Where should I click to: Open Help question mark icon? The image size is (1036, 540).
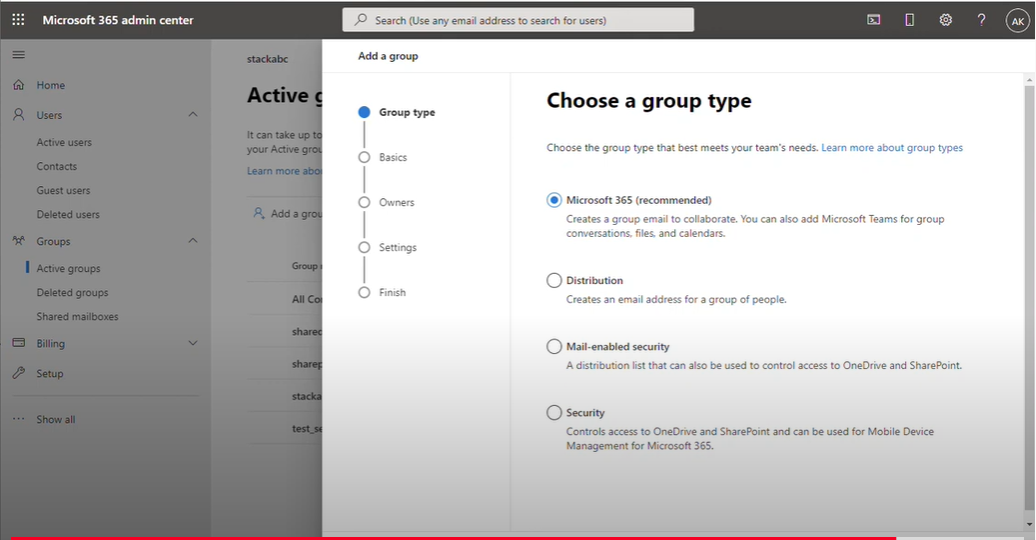pyautogui.click(x=981, y=20)
